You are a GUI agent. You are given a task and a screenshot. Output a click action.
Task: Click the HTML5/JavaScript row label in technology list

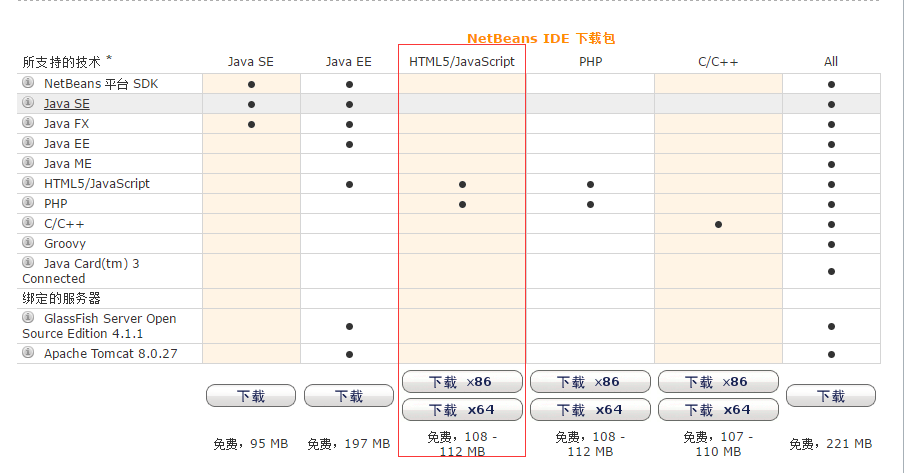point(97,183)
